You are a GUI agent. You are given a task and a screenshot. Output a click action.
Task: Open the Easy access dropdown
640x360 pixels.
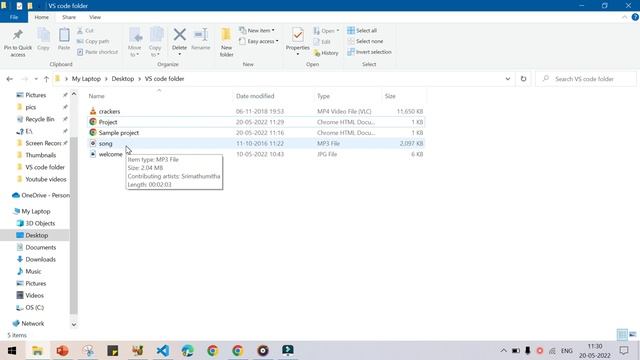pos(259,41)
